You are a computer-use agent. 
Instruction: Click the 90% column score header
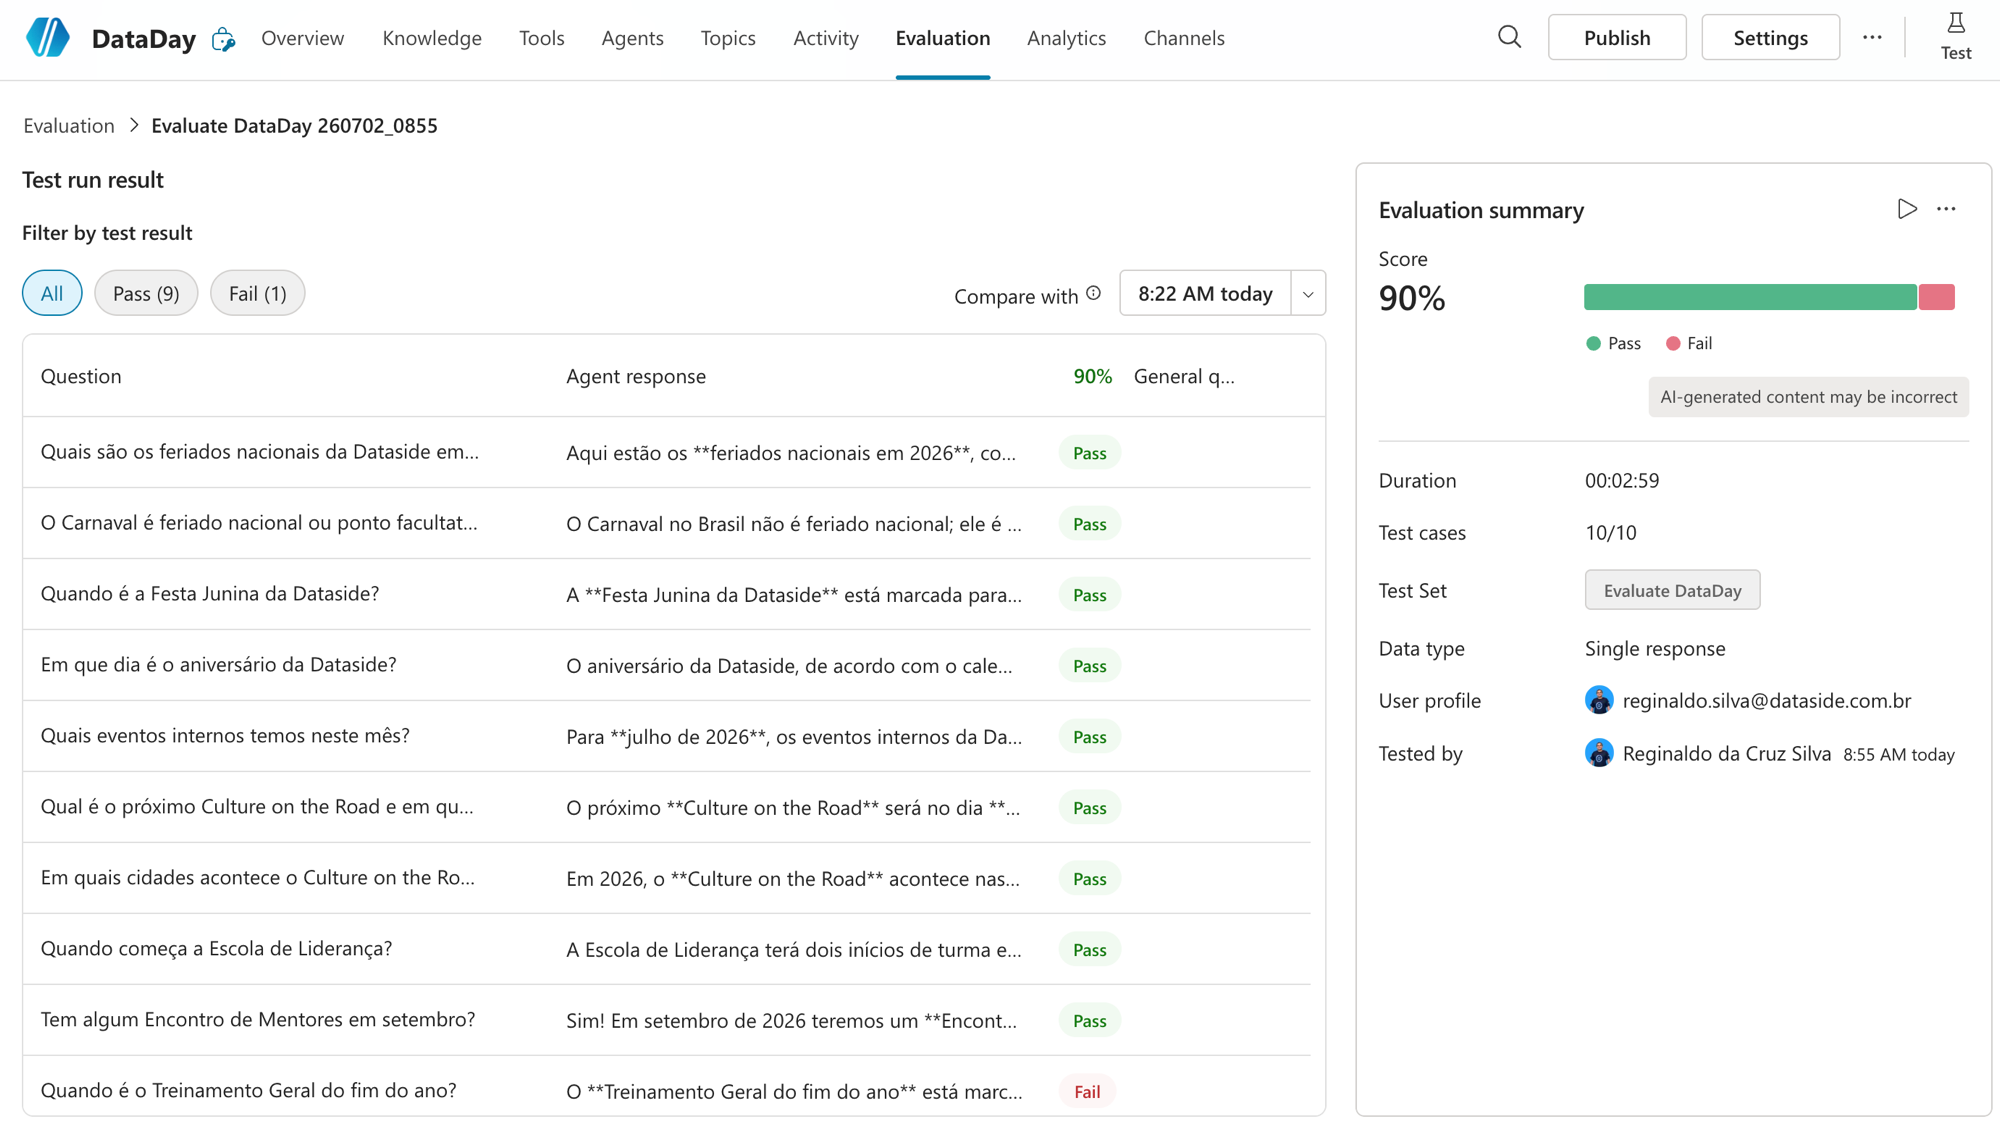(x=1092, y=376)
